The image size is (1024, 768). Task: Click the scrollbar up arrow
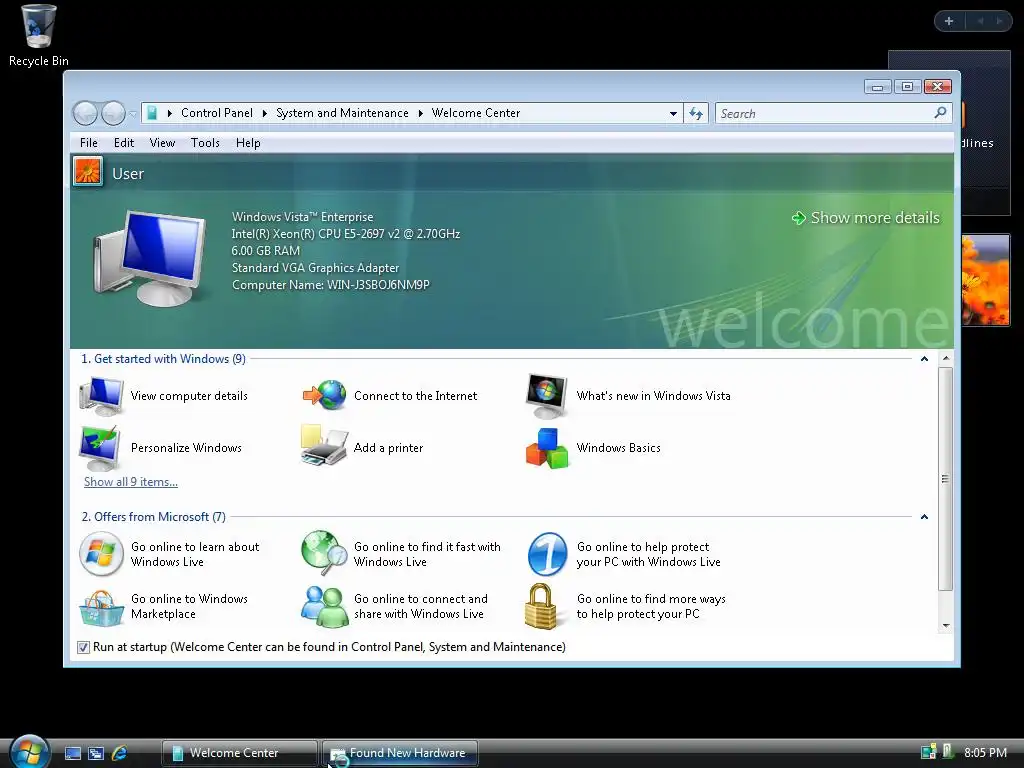click(x=946, y=358)
